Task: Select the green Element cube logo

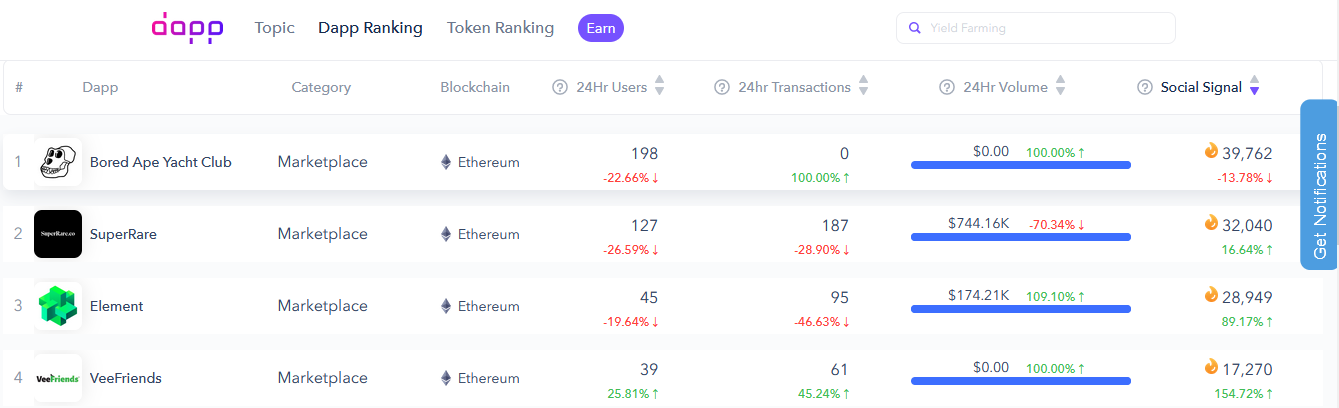Action: (x=58, y=306)
